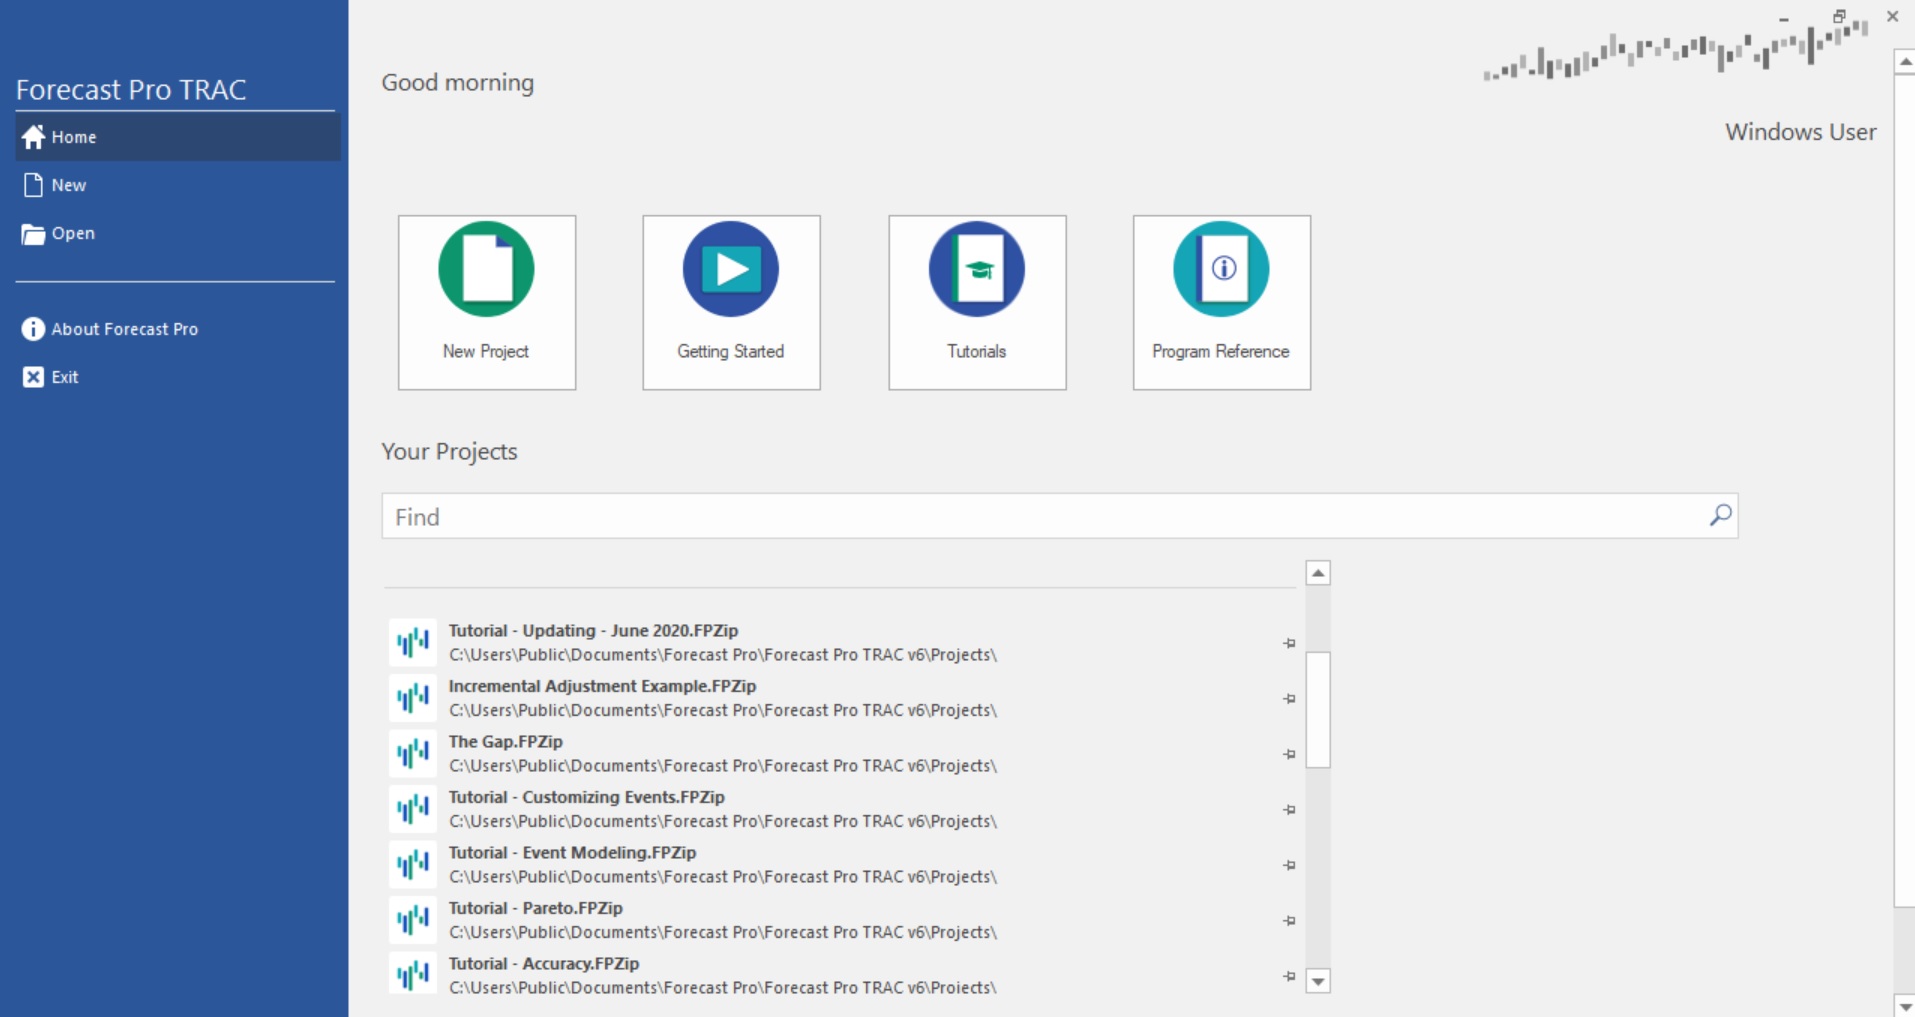The width and height of the screenshot is (1915, 1017).
Task: Click the magnifier search icon in Find box
Action: coord(1720,515)
